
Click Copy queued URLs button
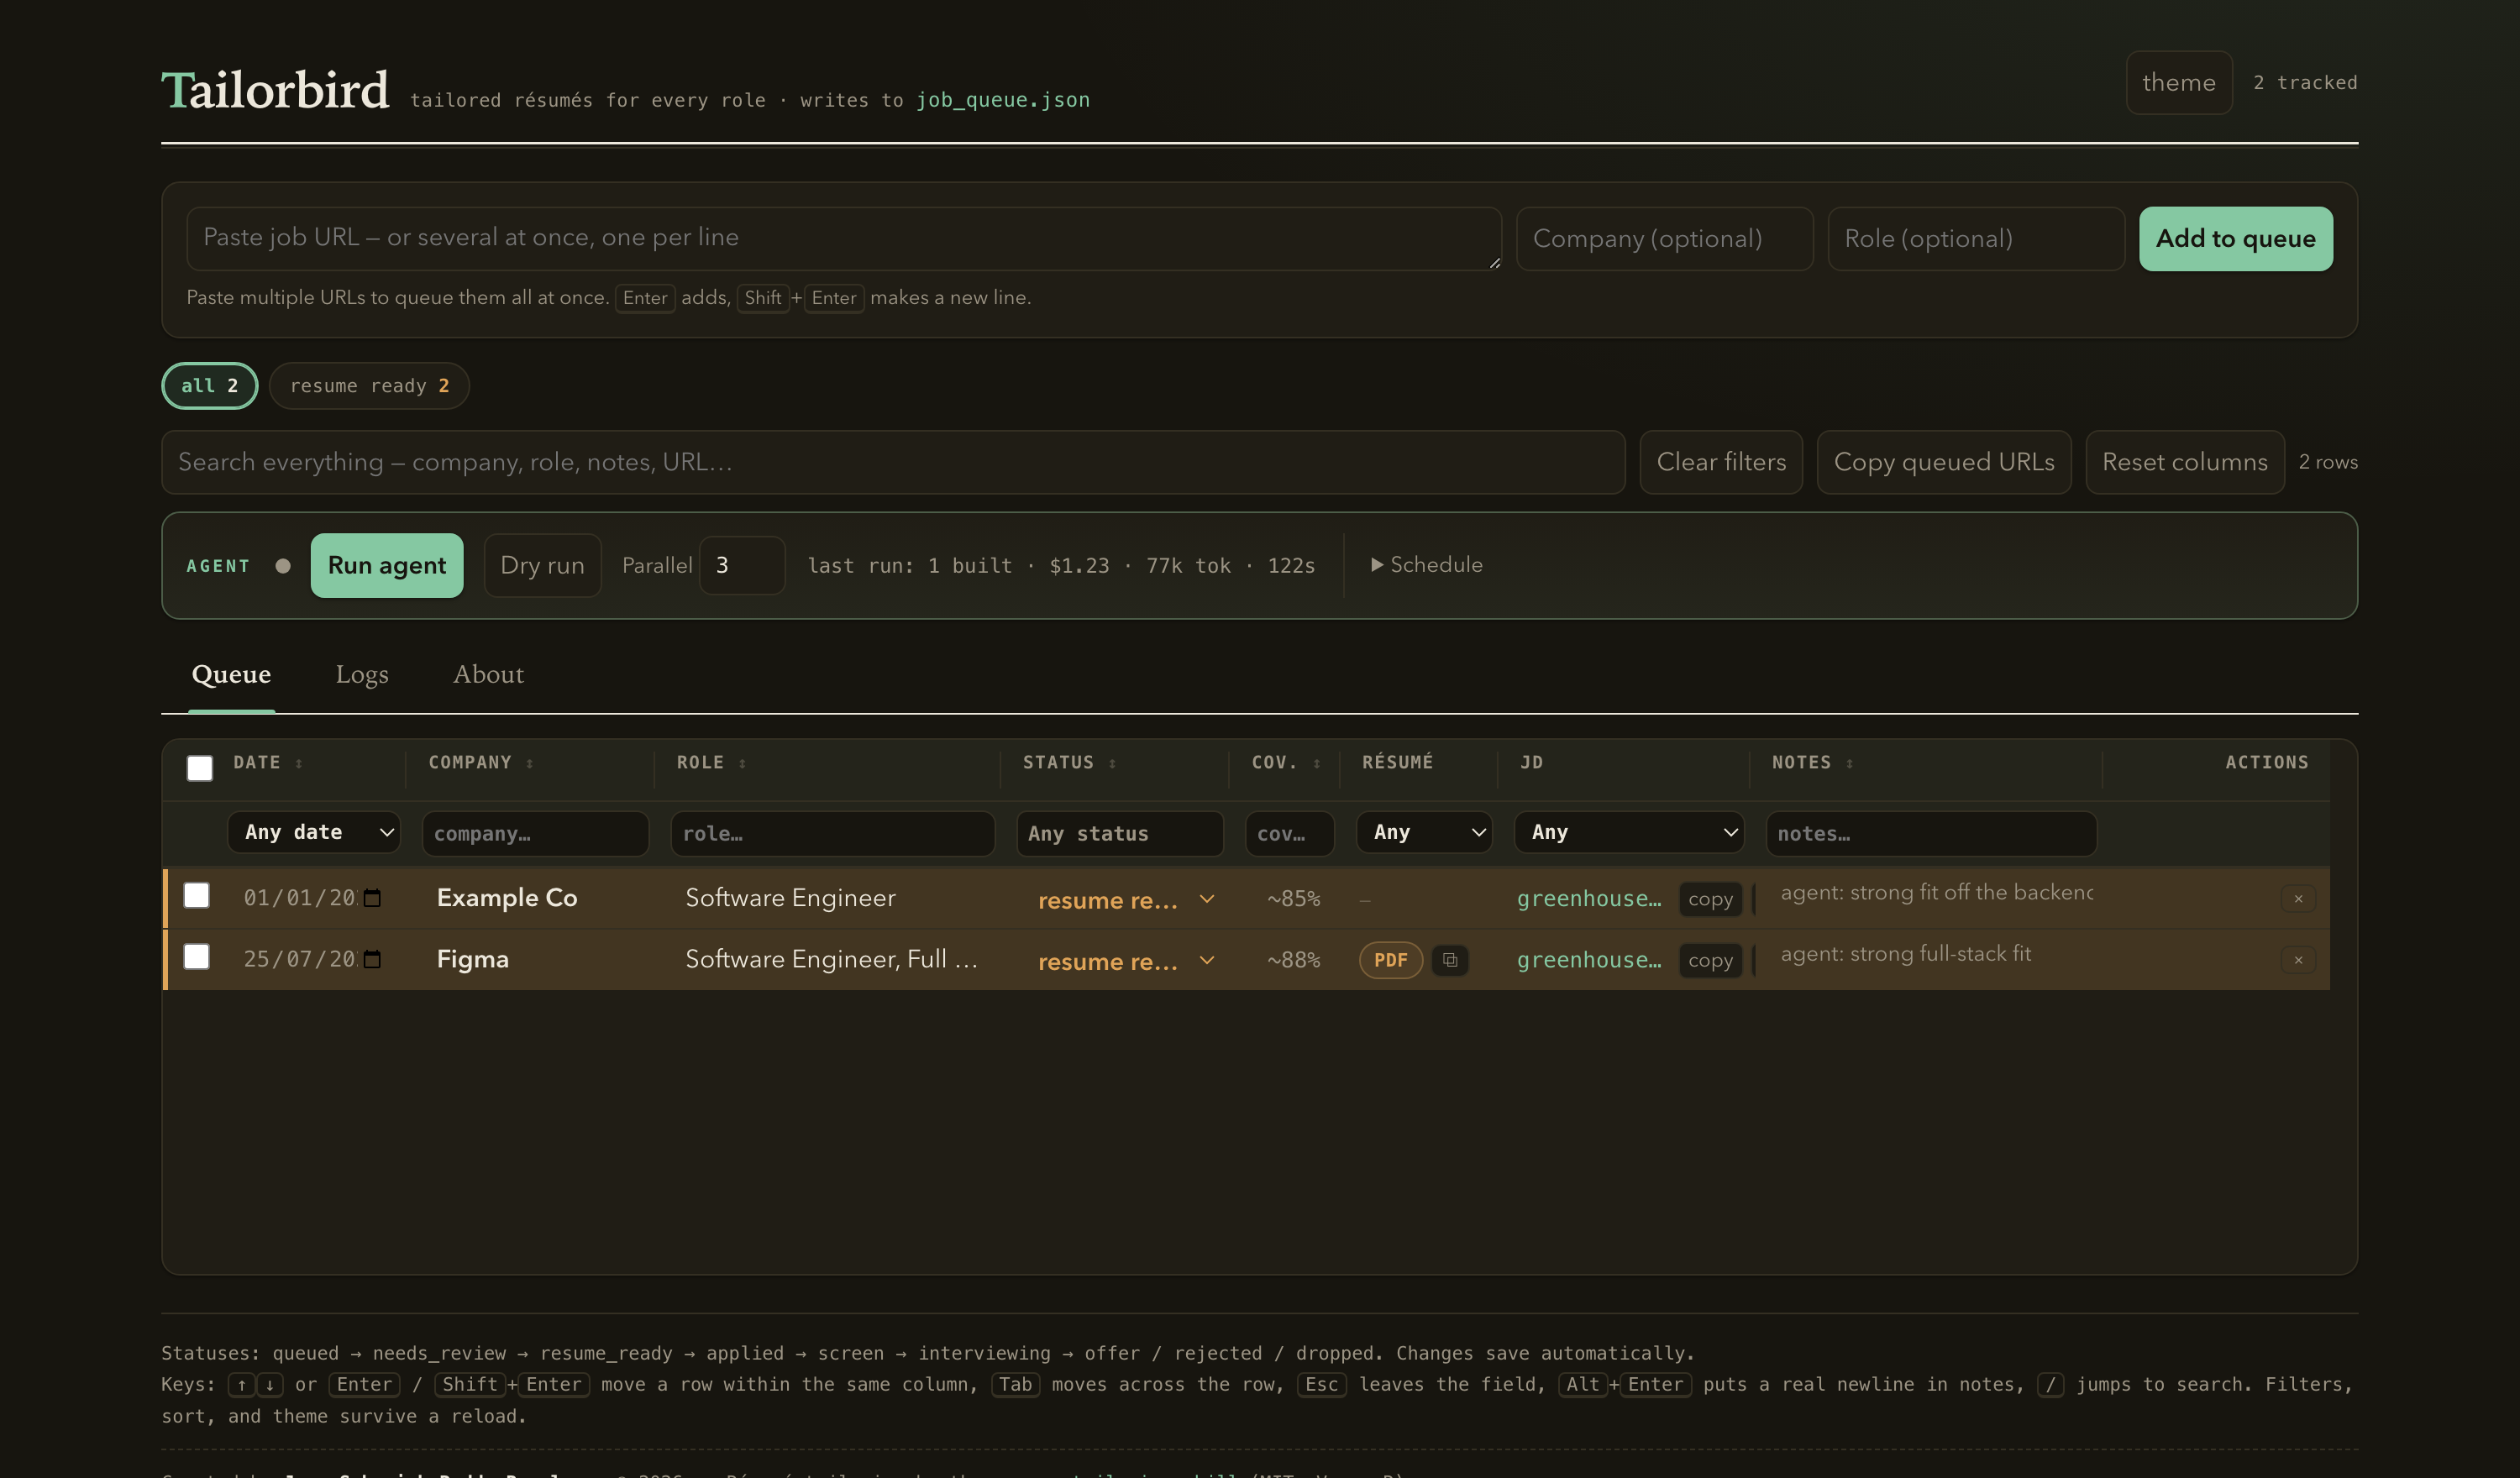pyautogui.click(x=1944, y=462)
